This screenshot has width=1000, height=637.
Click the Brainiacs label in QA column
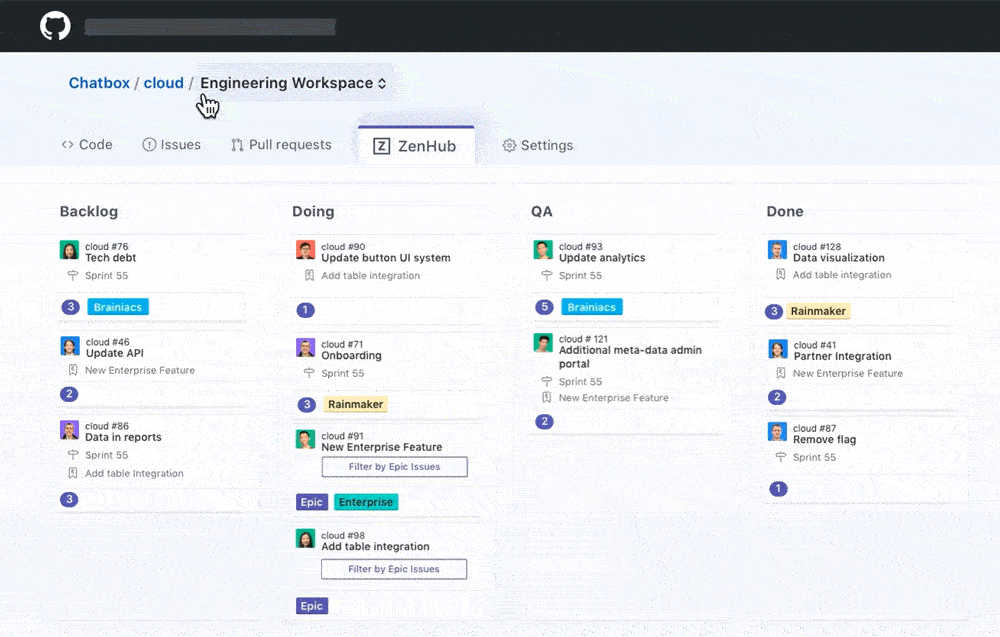tap(592, 307)
